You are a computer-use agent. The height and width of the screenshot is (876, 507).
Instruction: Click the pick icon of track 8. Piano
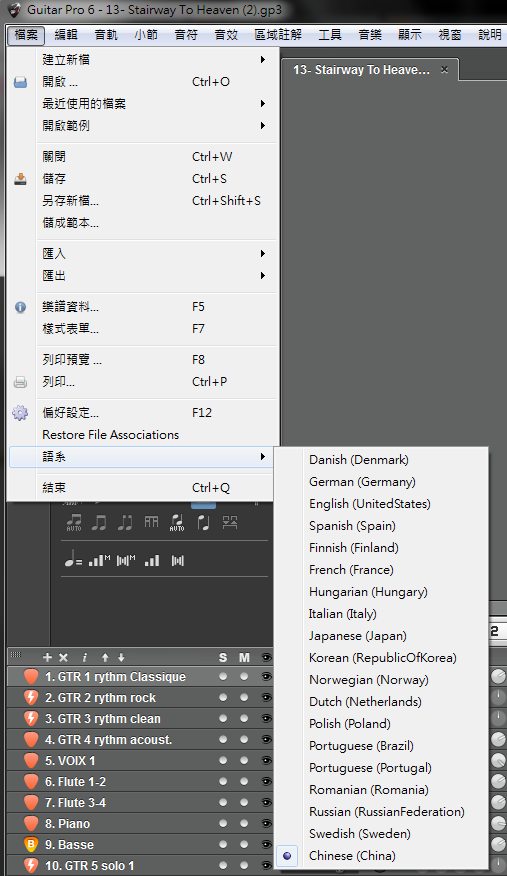click(31, 823)
